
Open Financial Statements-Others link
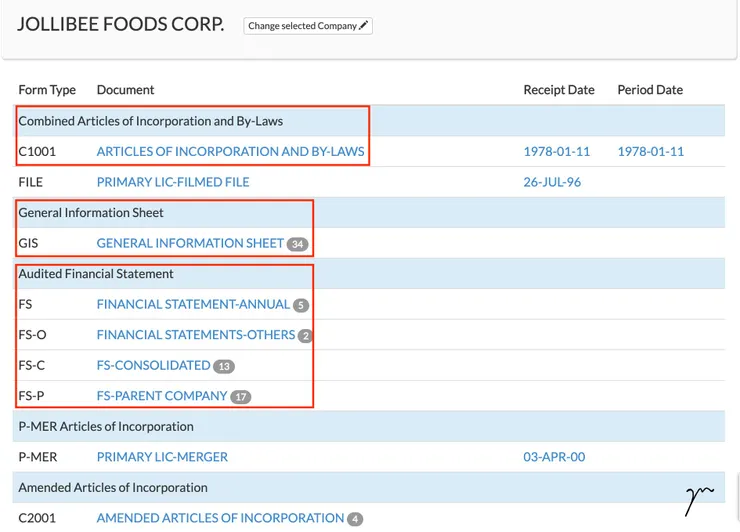click(196, 335)
